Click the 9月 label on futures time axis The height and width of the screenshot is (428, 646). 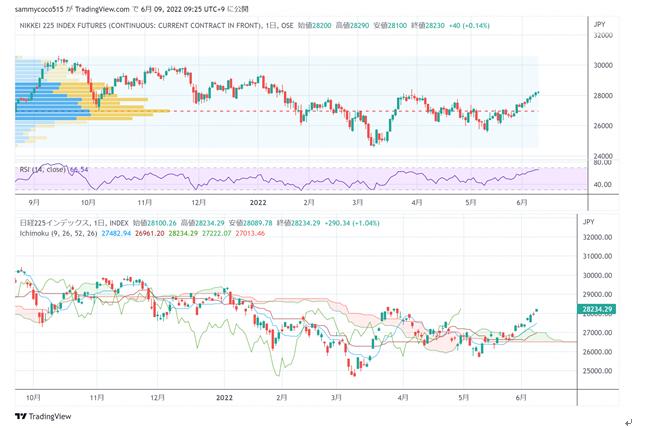click(35, 202)
